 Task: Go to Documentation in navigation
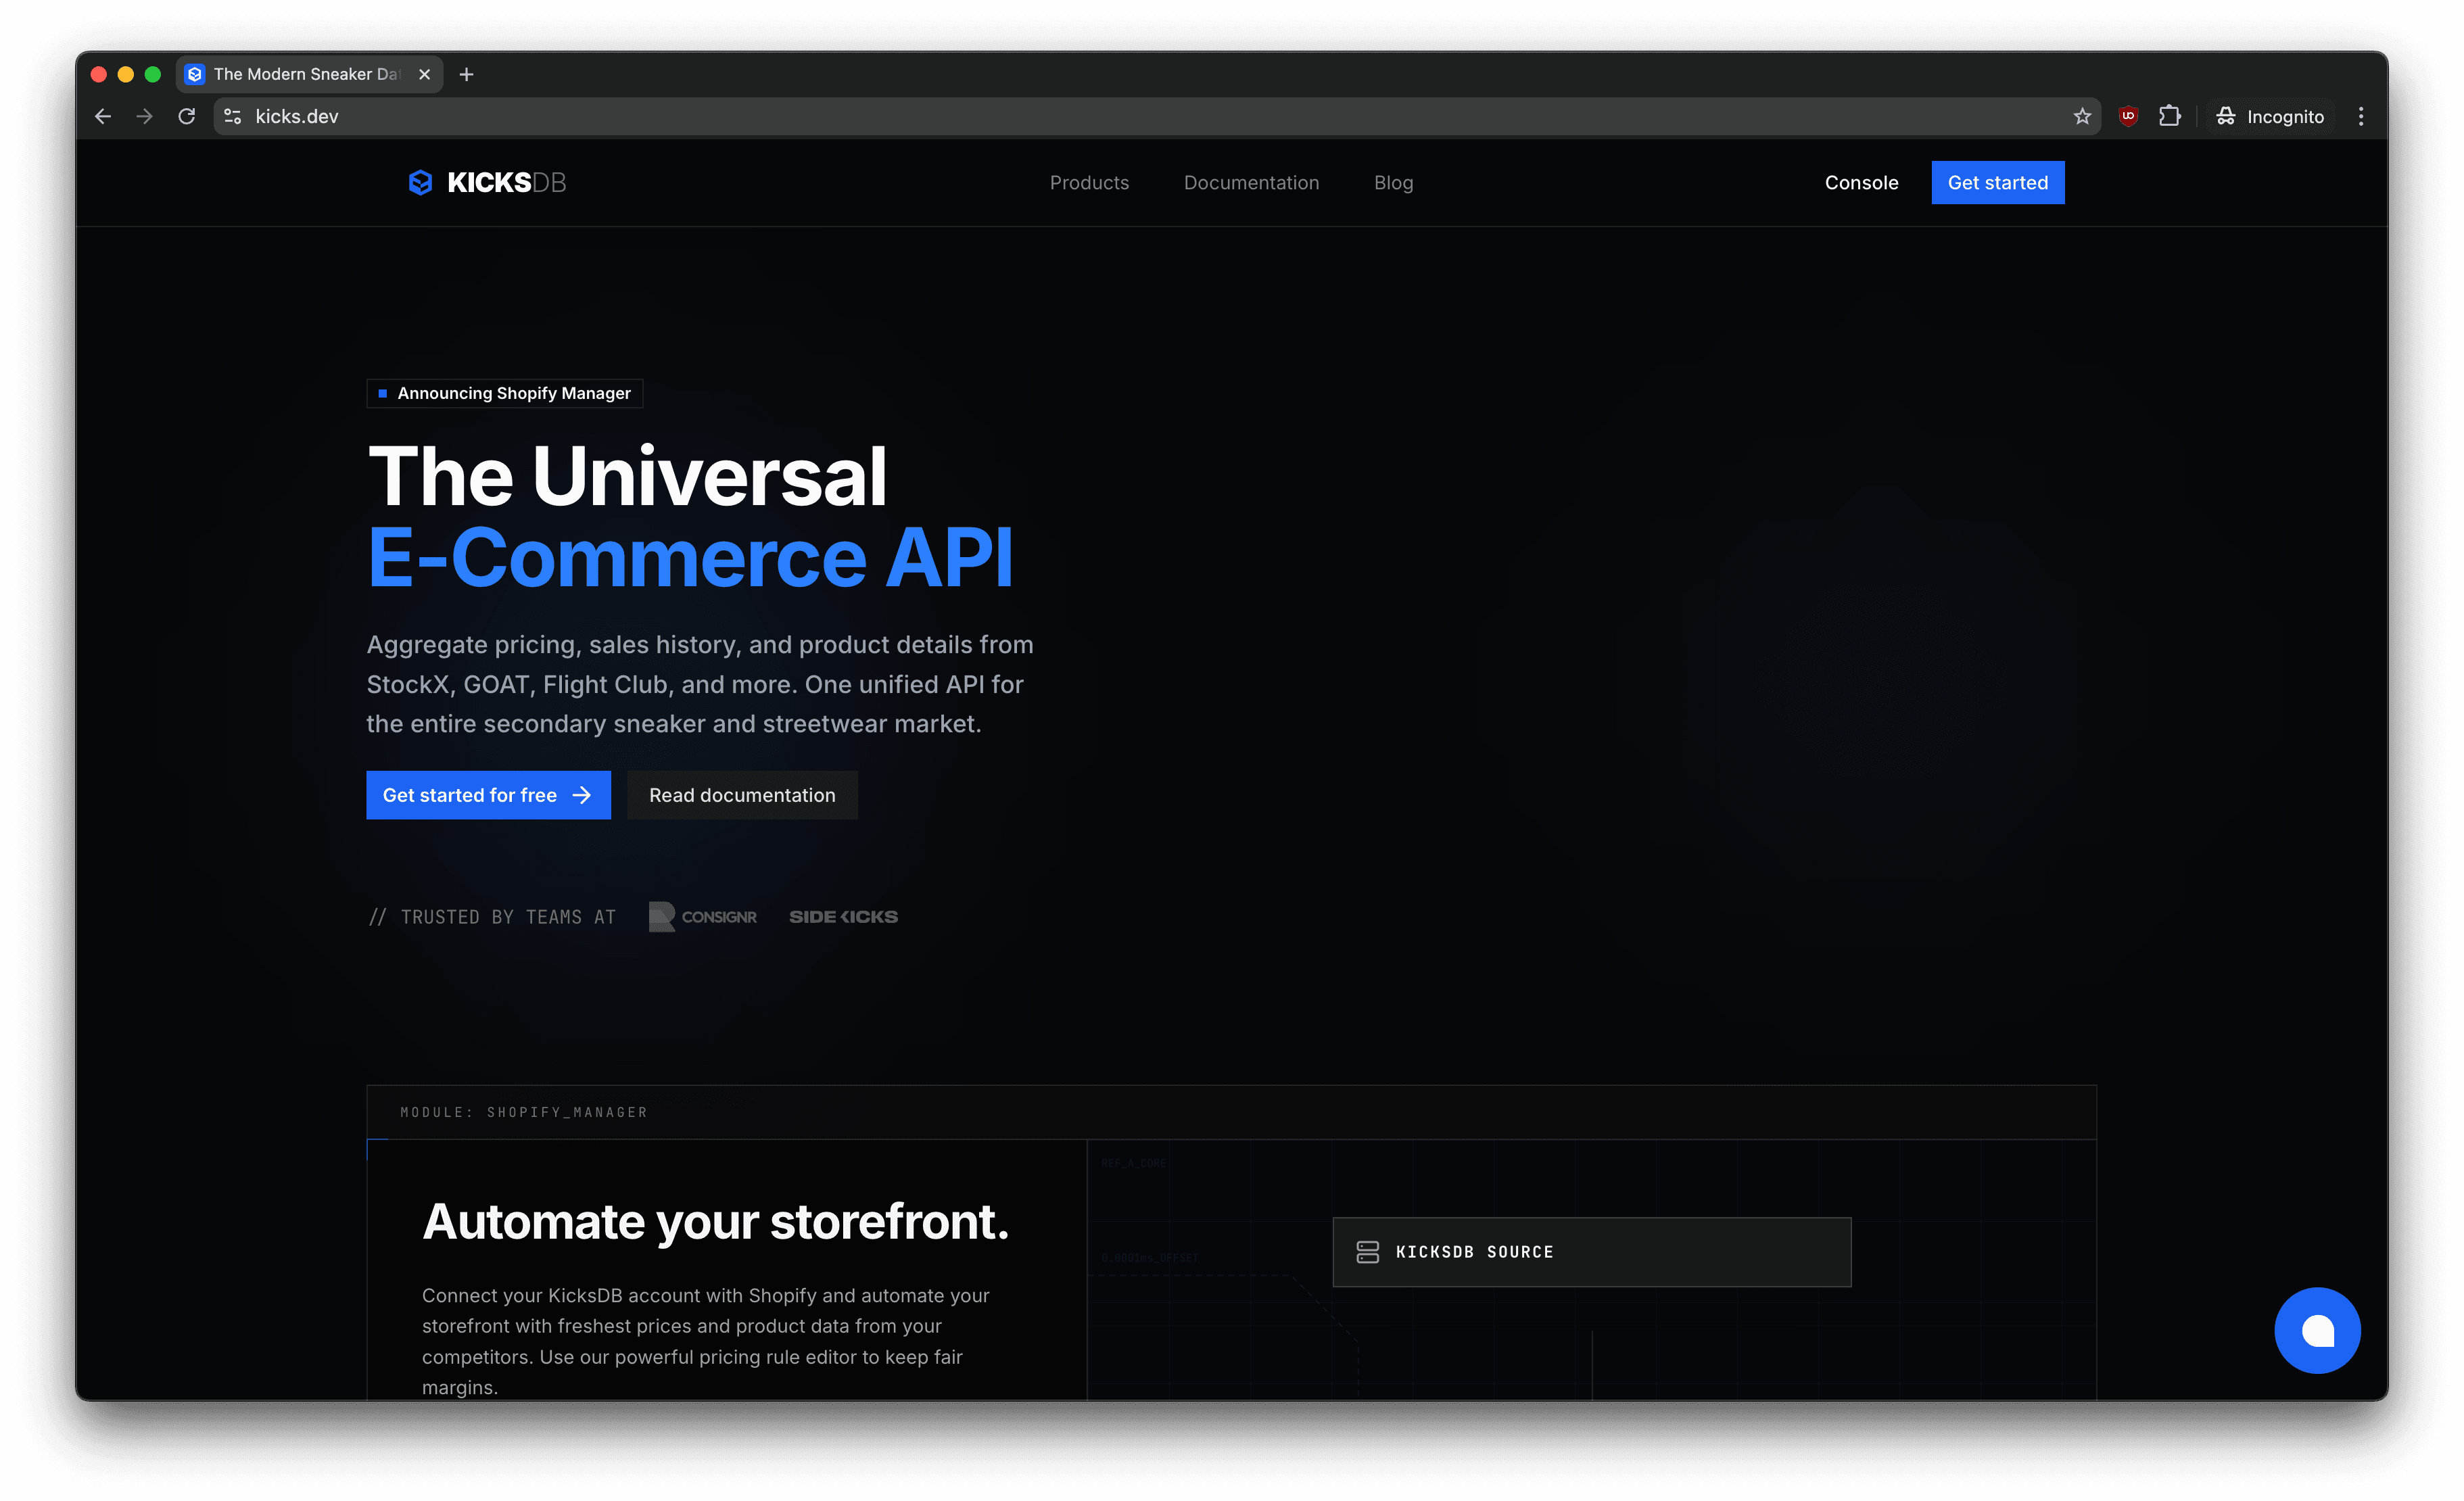coord(1251,183)
